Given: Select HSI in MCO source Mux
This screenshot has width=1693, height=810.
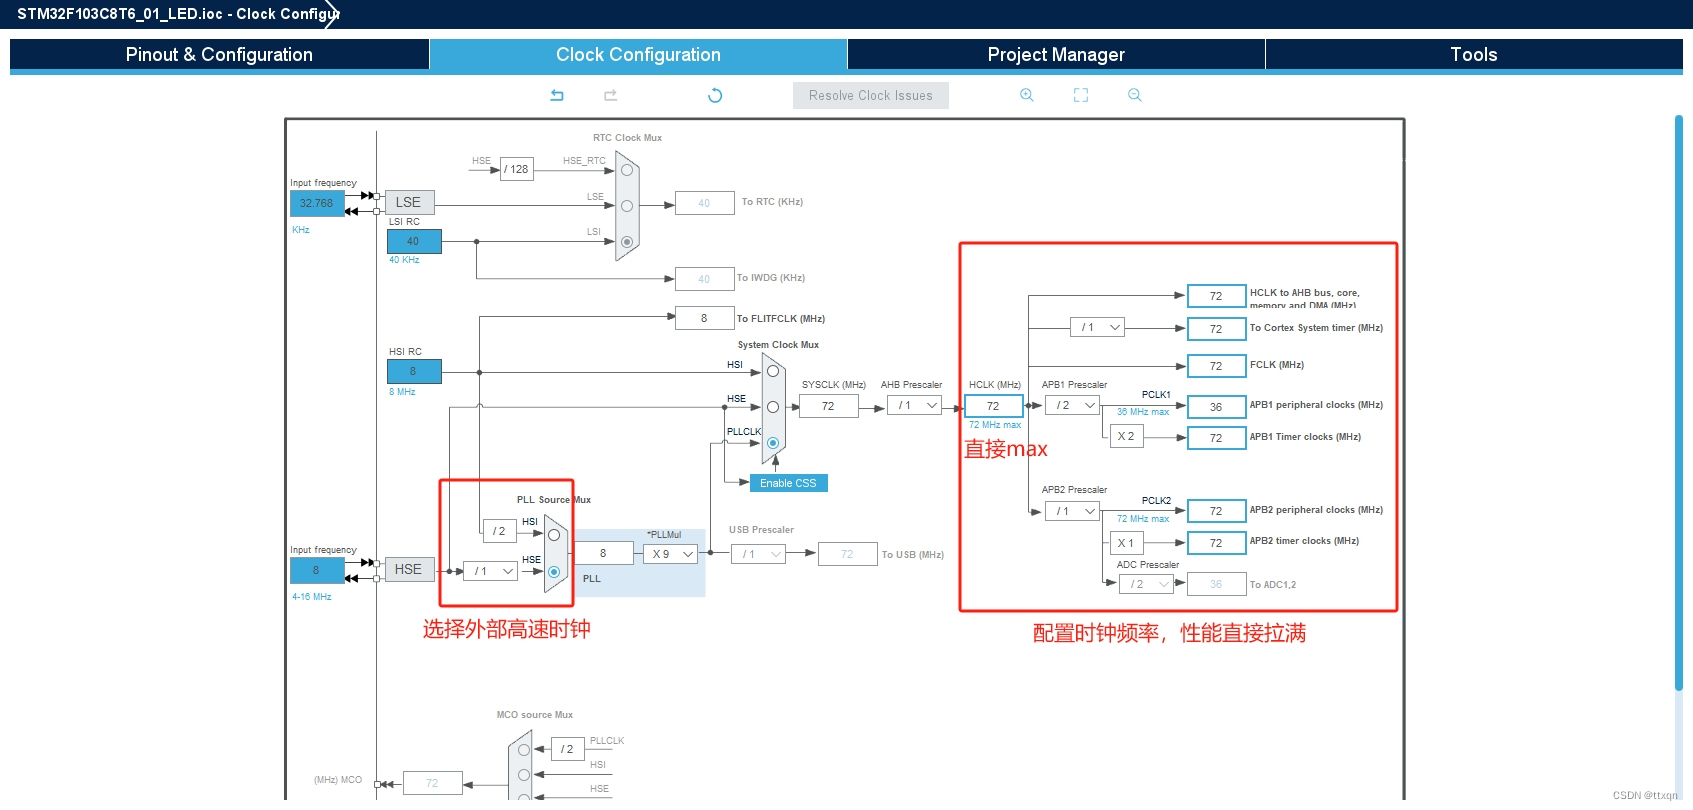Looking at the screenshot, I should point(524,775).
